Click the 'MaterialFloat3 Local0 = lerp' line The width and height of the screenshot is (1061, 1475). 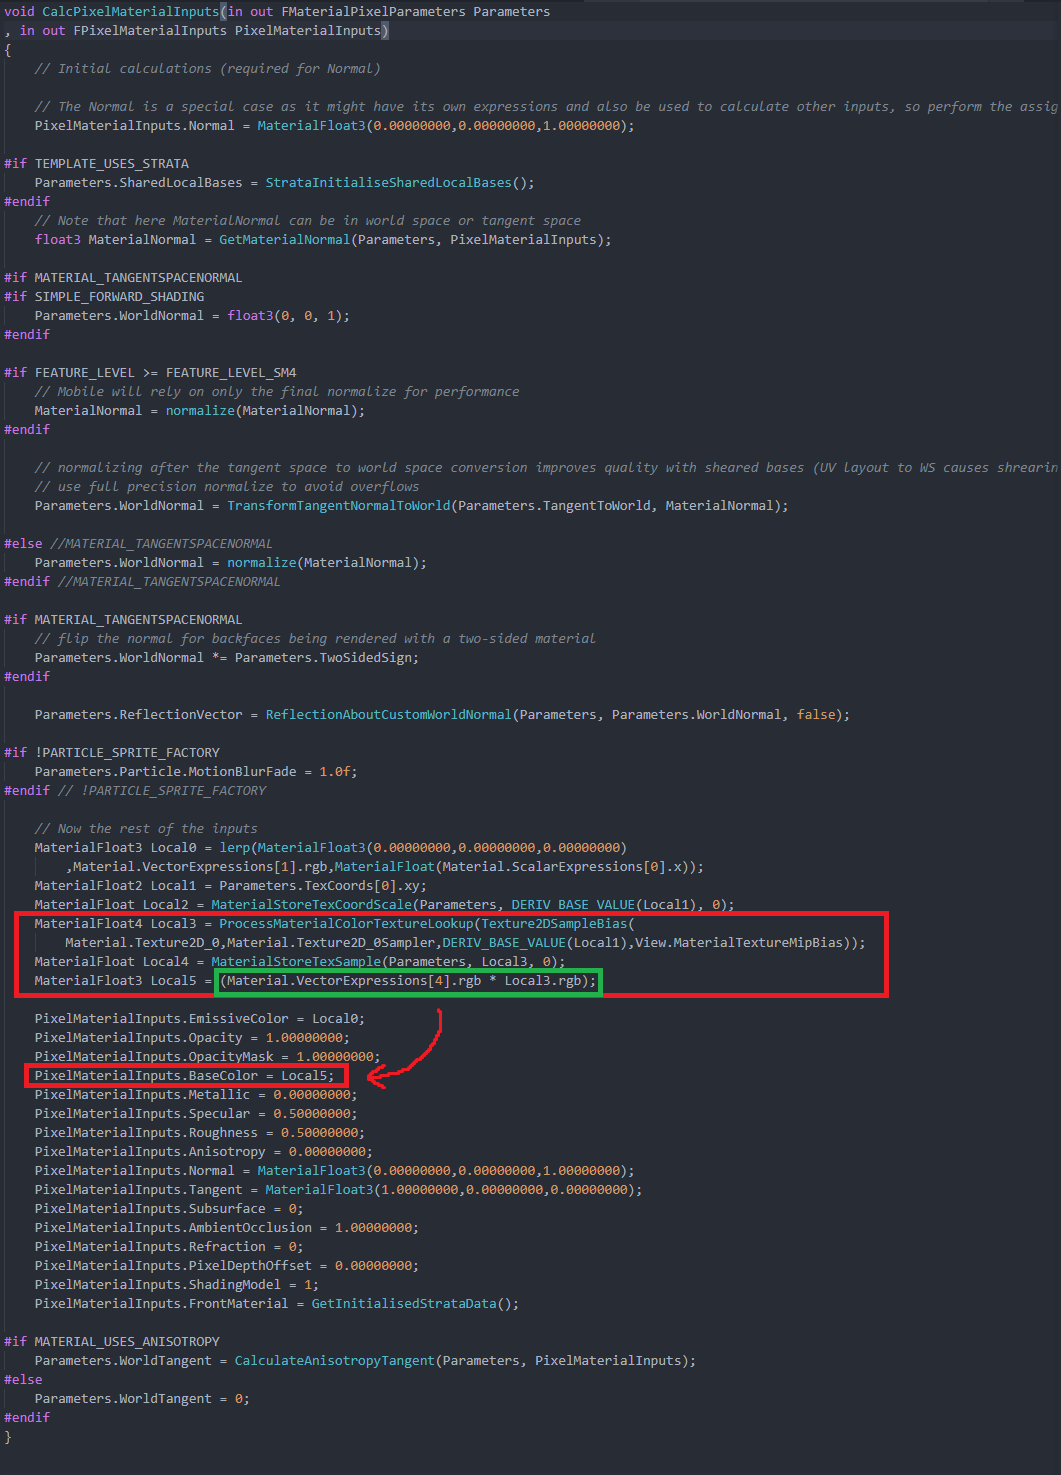[331, 847]
